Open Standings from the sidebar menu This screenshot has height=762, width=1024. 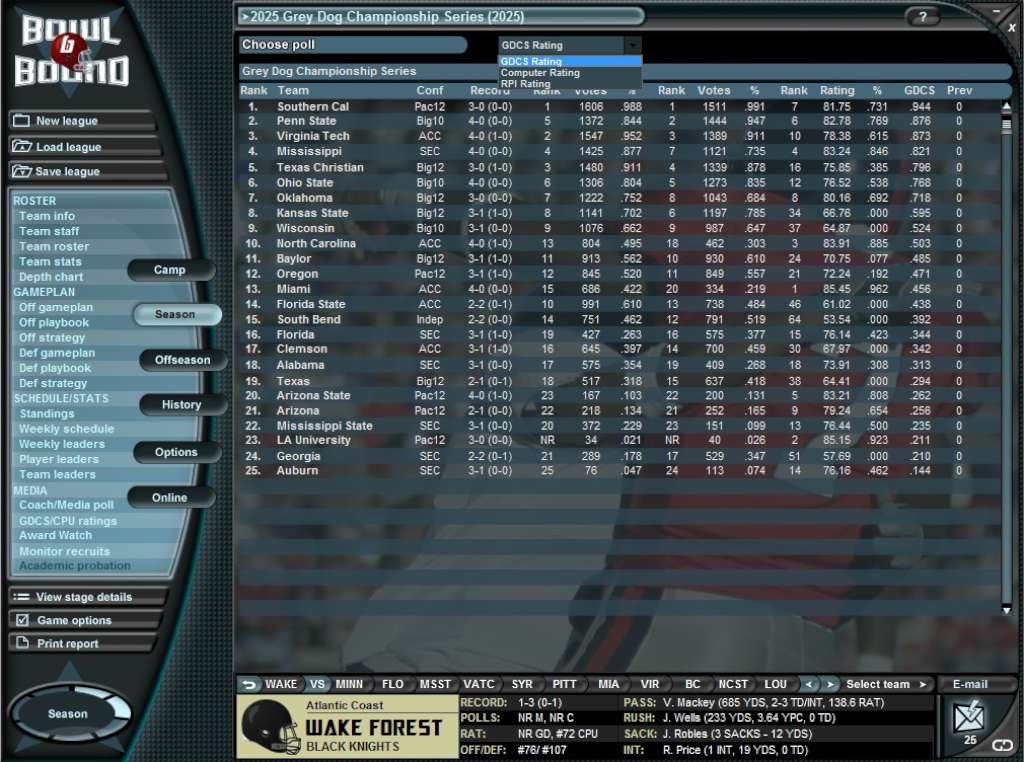click(47, 413)
